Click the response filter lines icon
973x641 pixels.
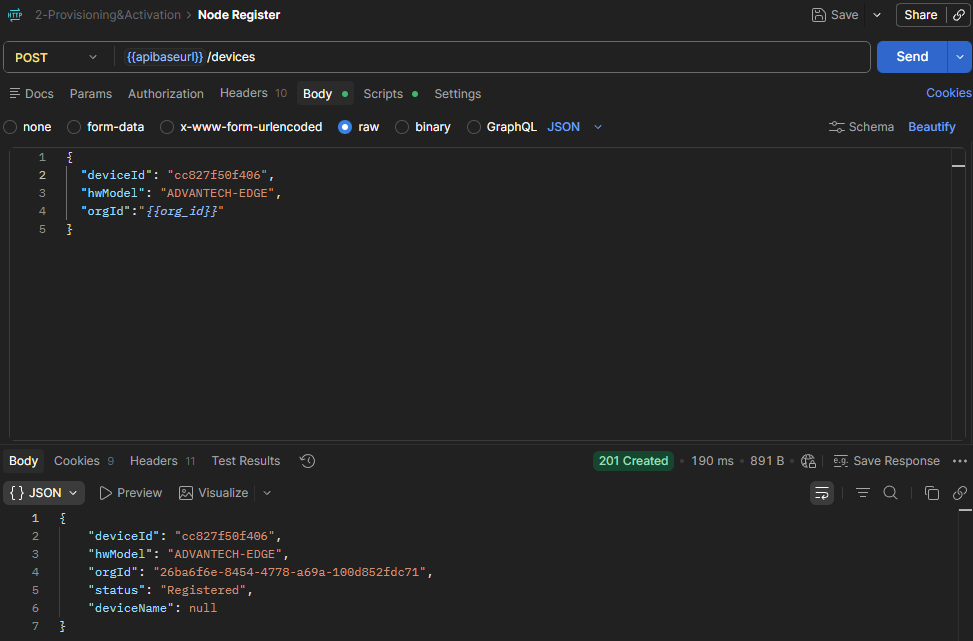pyautogui.click(x=863, y=493)
